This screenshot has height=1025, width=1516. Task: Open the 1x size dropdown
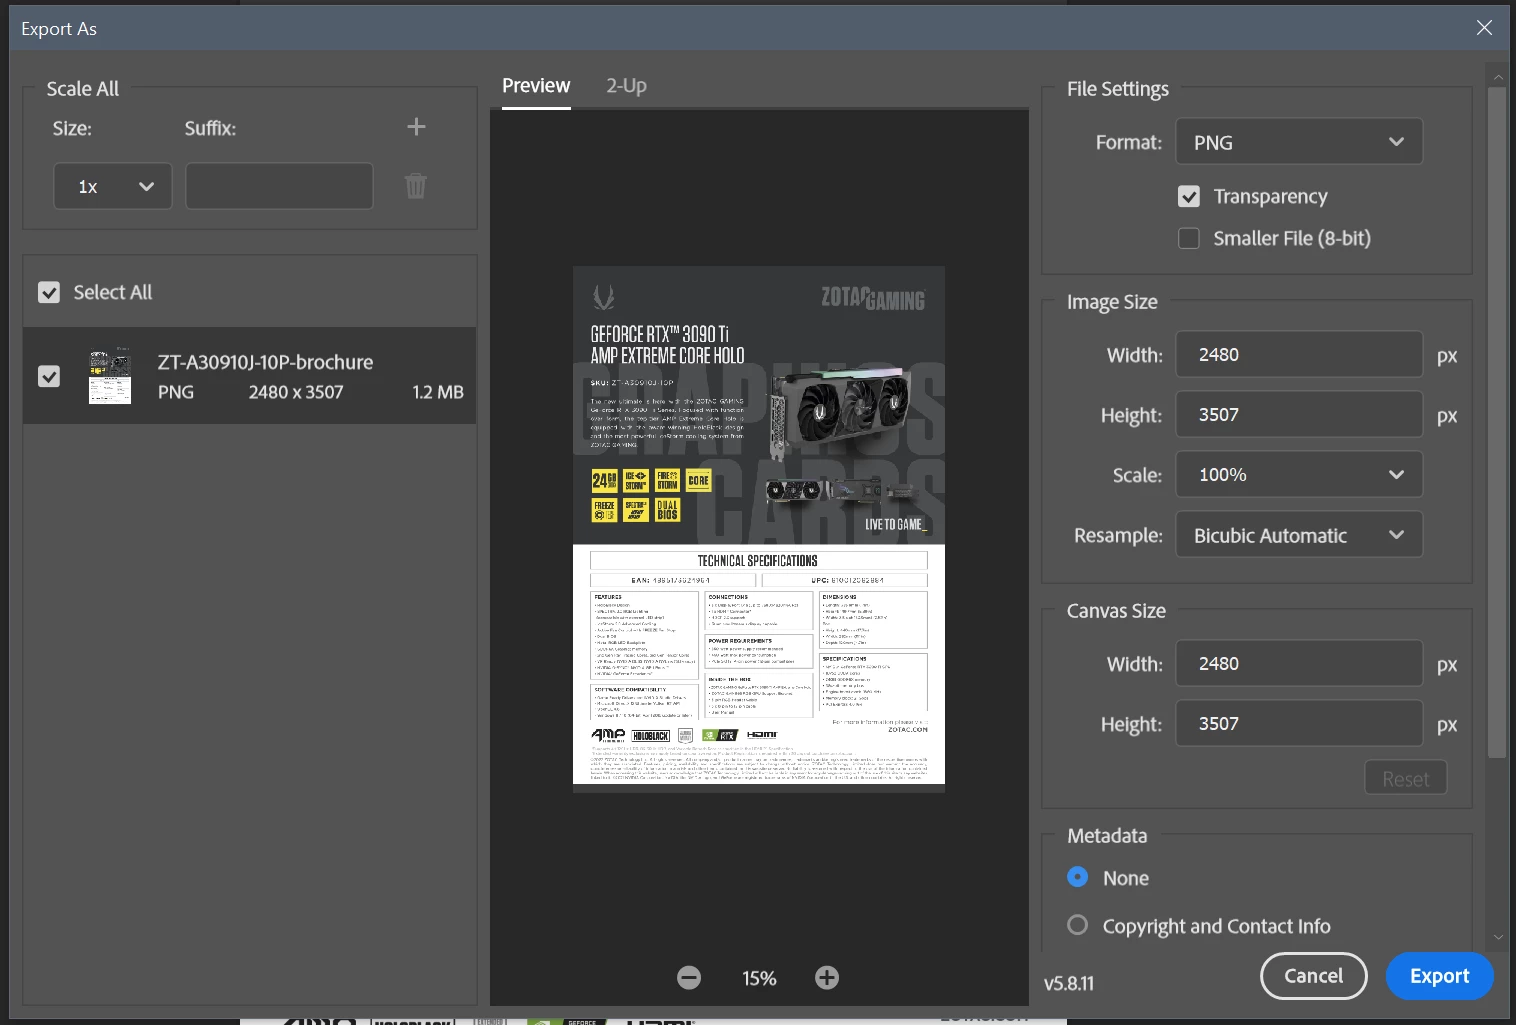pos(113,186)
